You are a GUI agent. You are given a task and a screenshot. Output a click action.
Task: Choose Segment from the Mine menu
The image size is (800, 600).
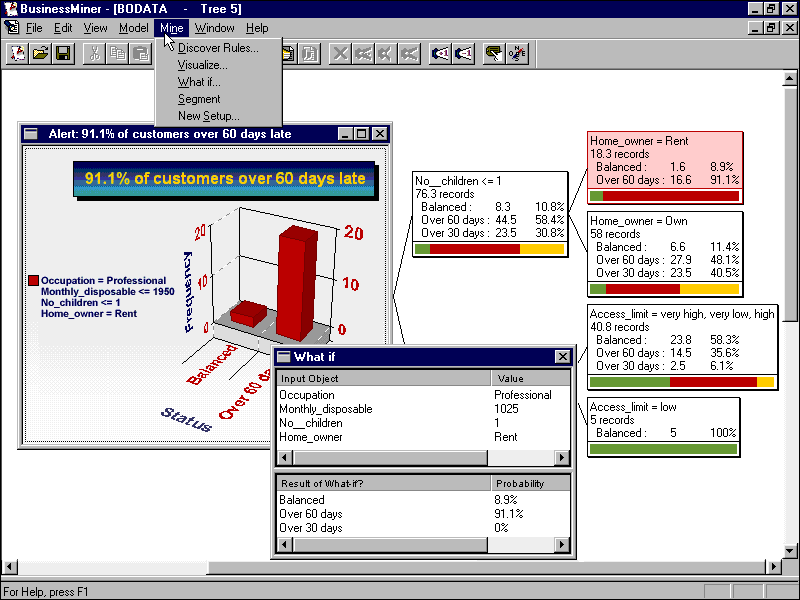click(x=218, y=99)
